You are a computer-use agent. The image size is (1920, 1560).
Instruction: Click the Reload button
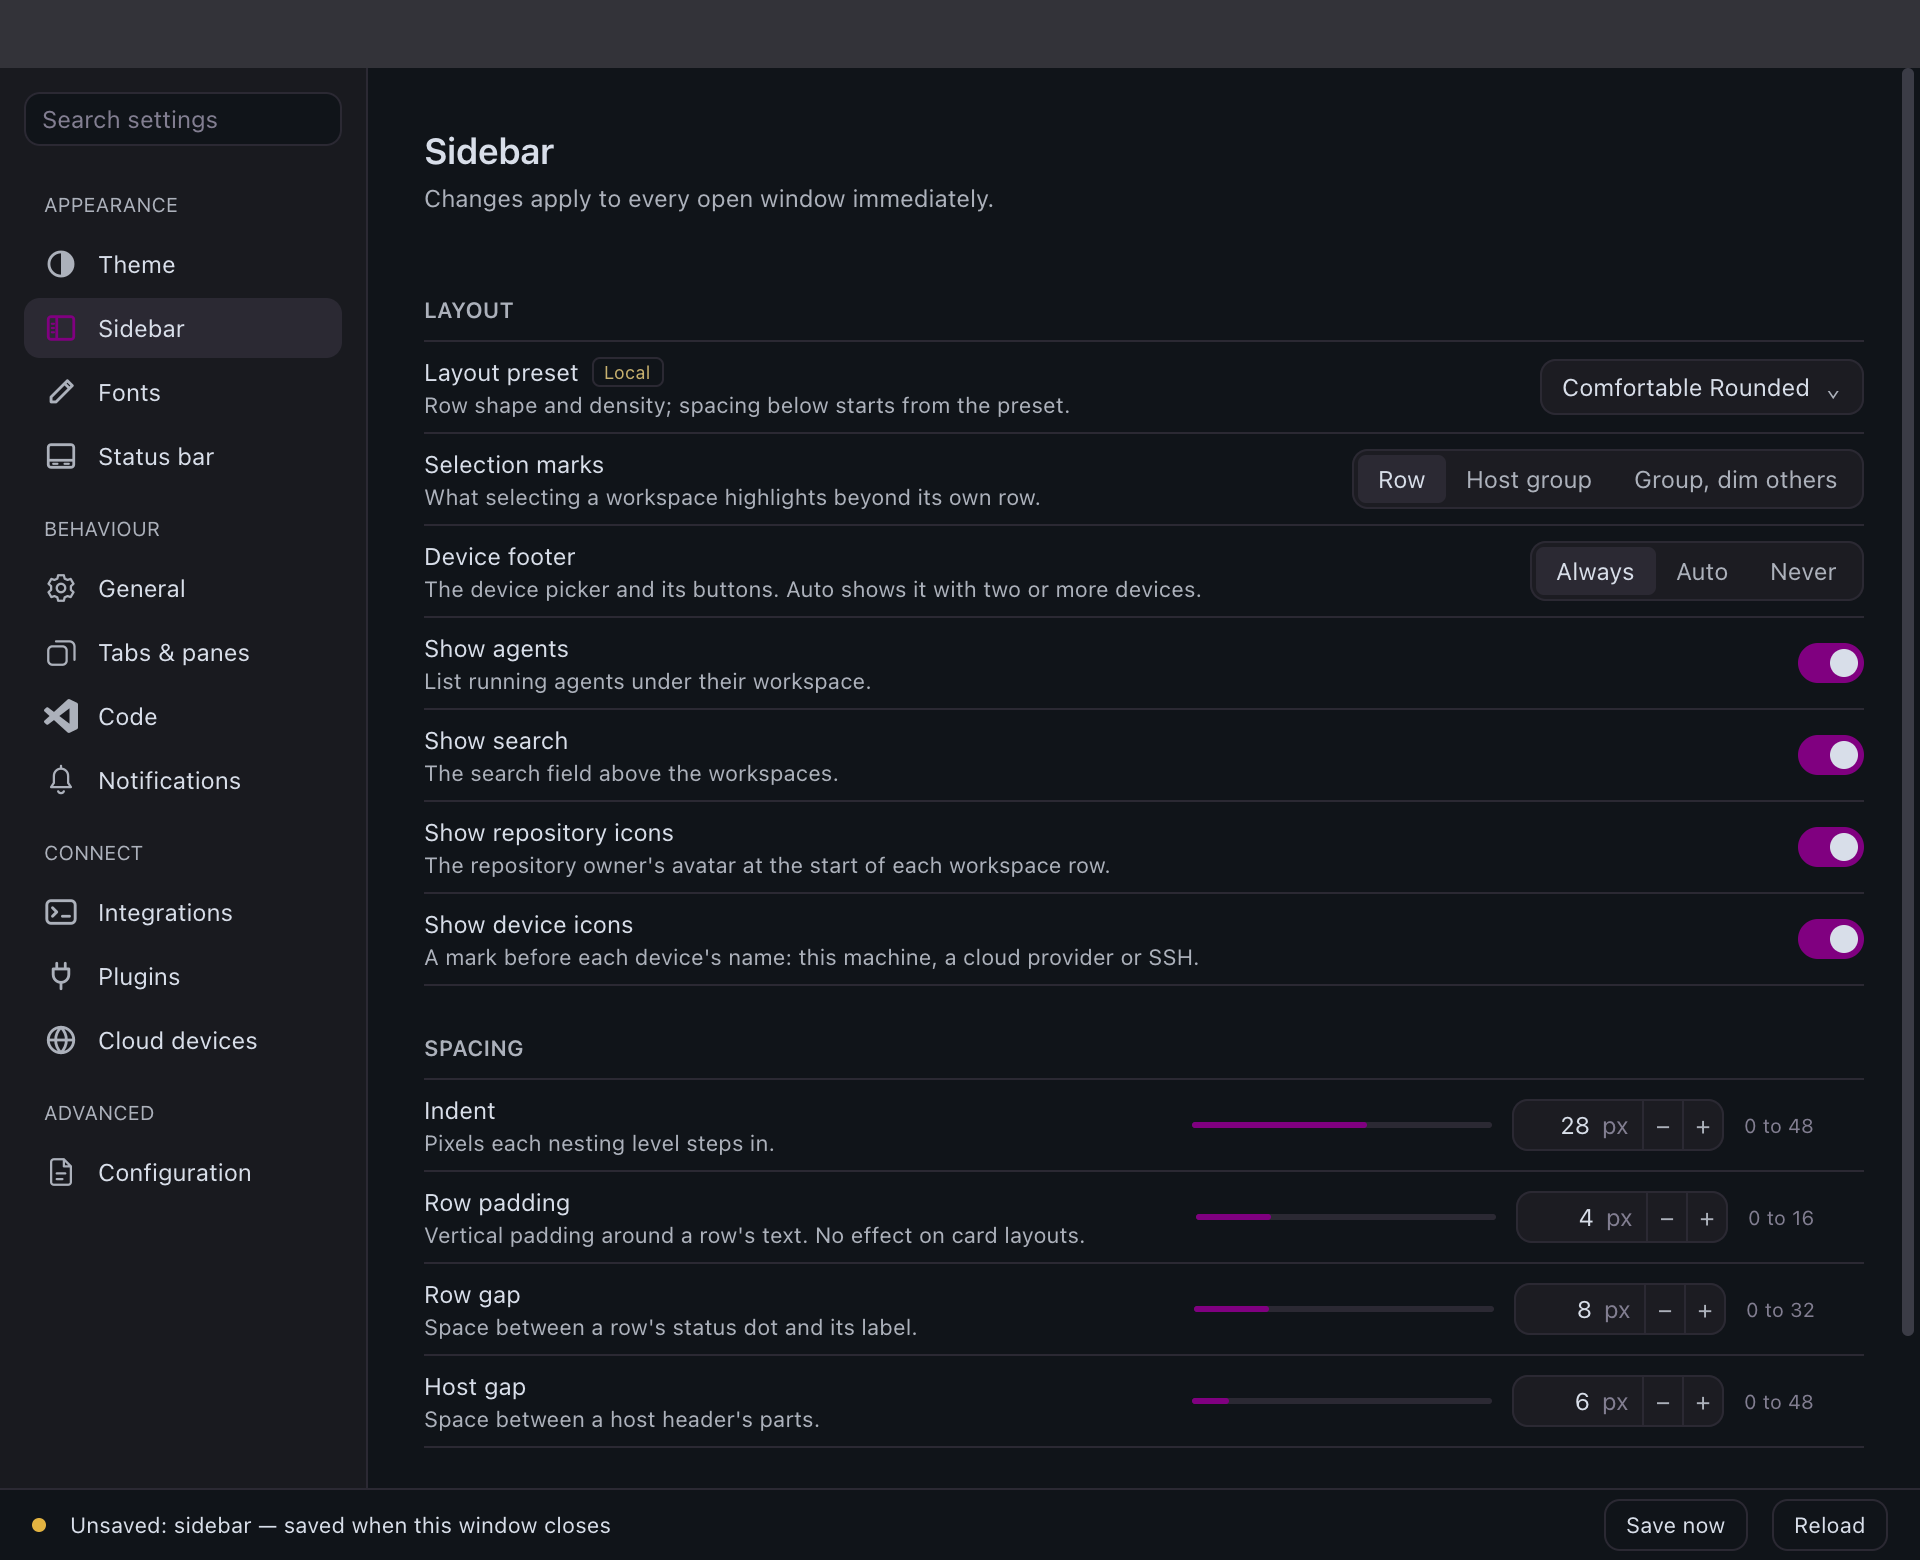1829,1525
